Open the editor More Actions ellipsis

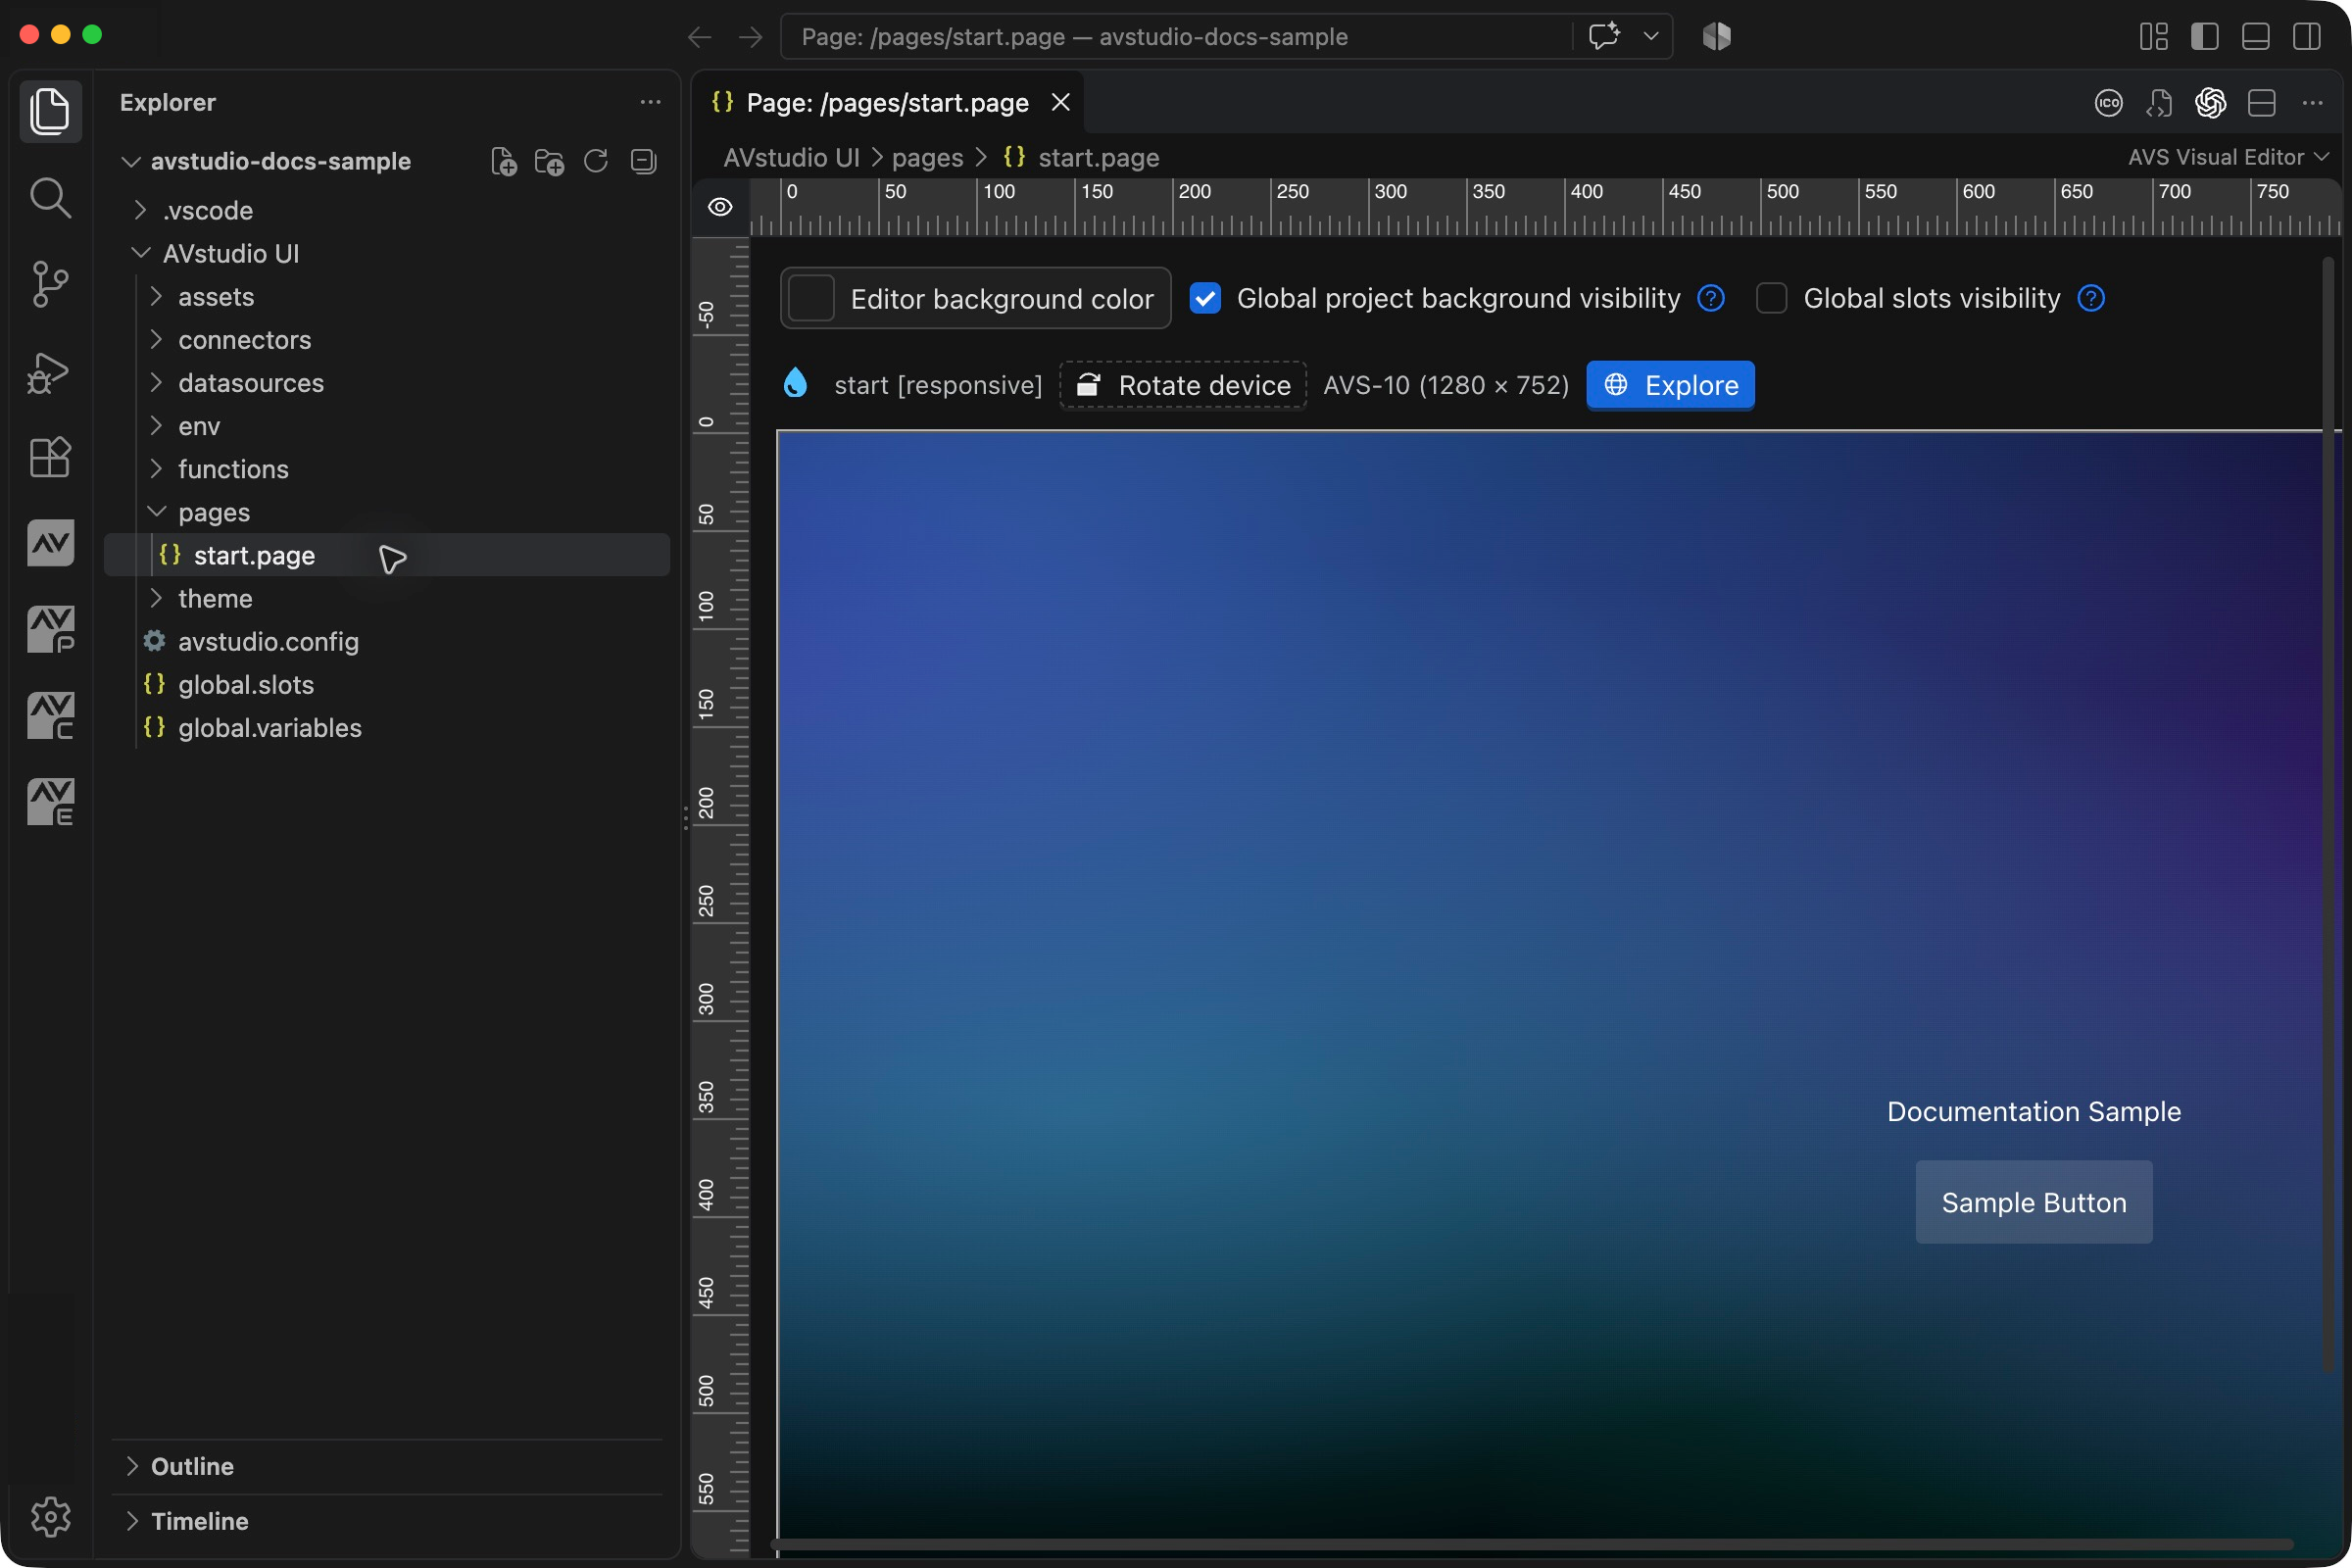coord(2312,103)
